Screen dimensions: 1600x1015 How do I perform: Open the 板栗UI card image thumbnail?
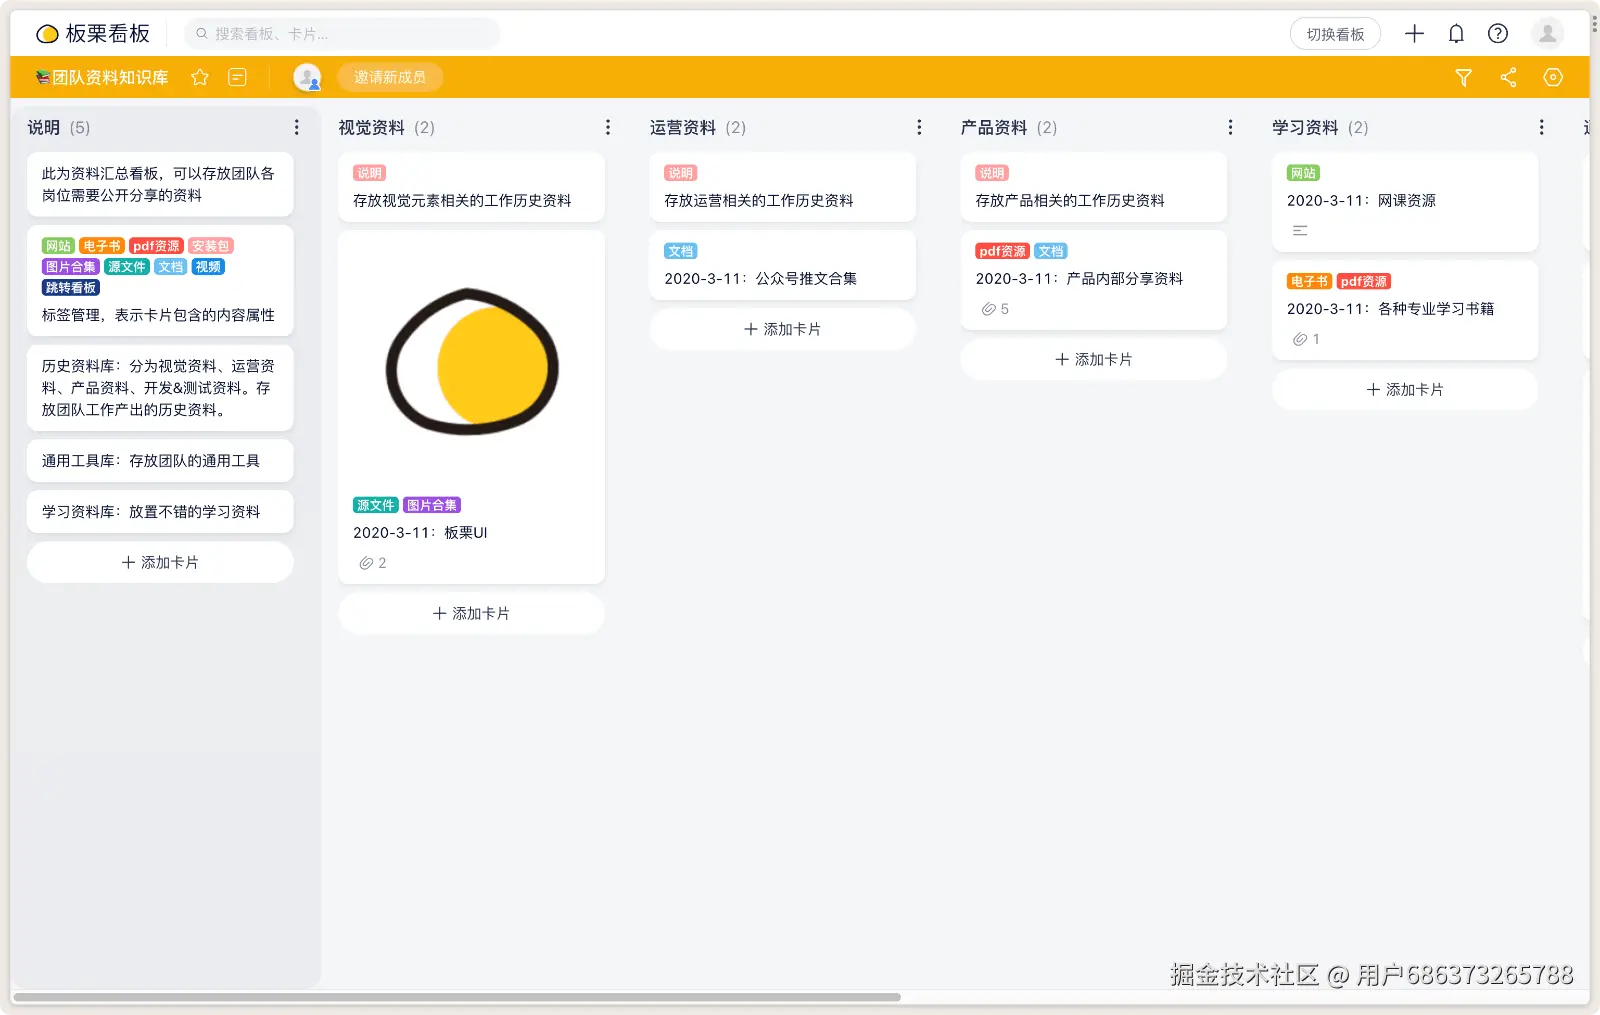coord(472,361)
